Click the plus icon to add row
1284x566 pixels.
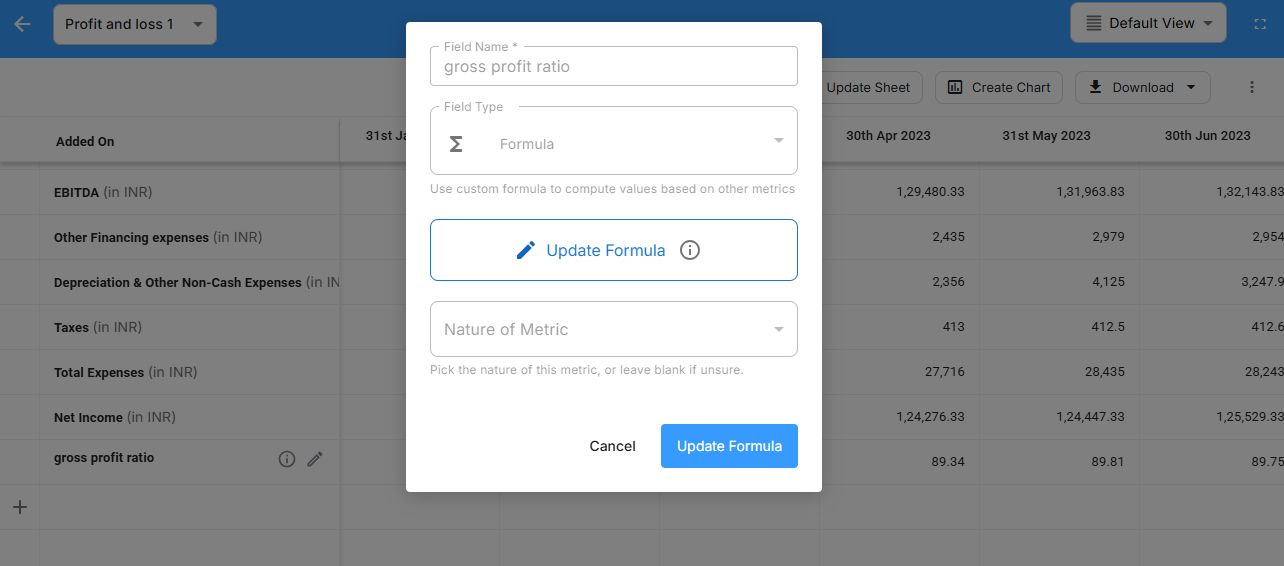click(19, 507)
